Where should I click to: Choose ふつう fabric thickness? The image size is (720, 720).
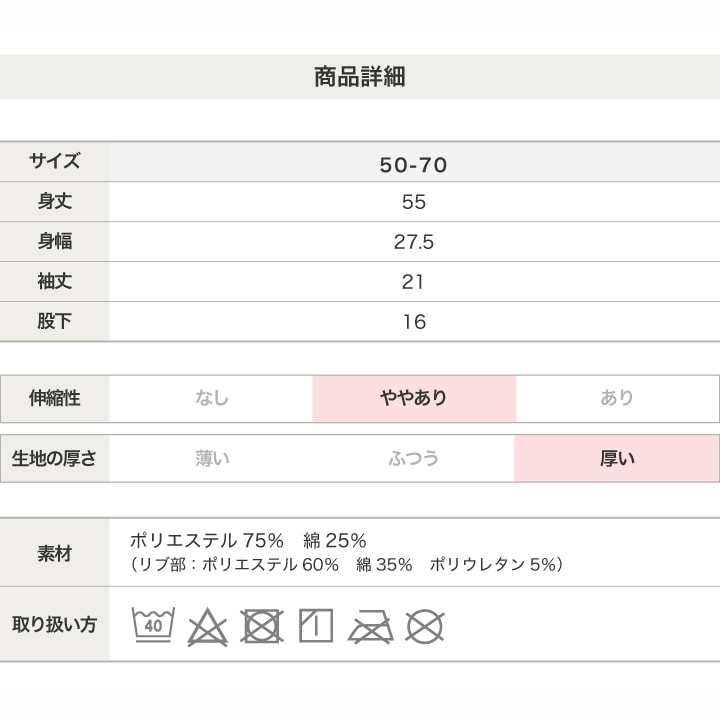tap(414, 459)
